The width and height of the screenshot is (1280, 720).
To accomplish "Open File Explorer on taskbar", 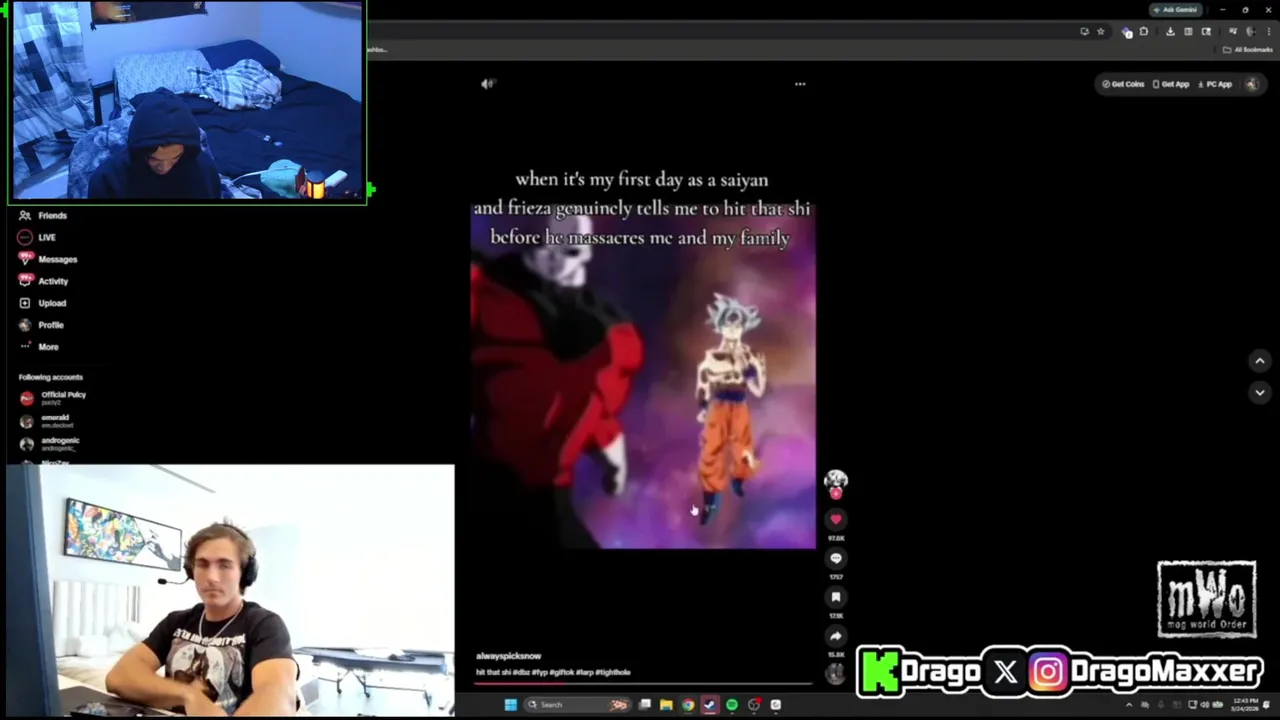I will coord(666,705).
